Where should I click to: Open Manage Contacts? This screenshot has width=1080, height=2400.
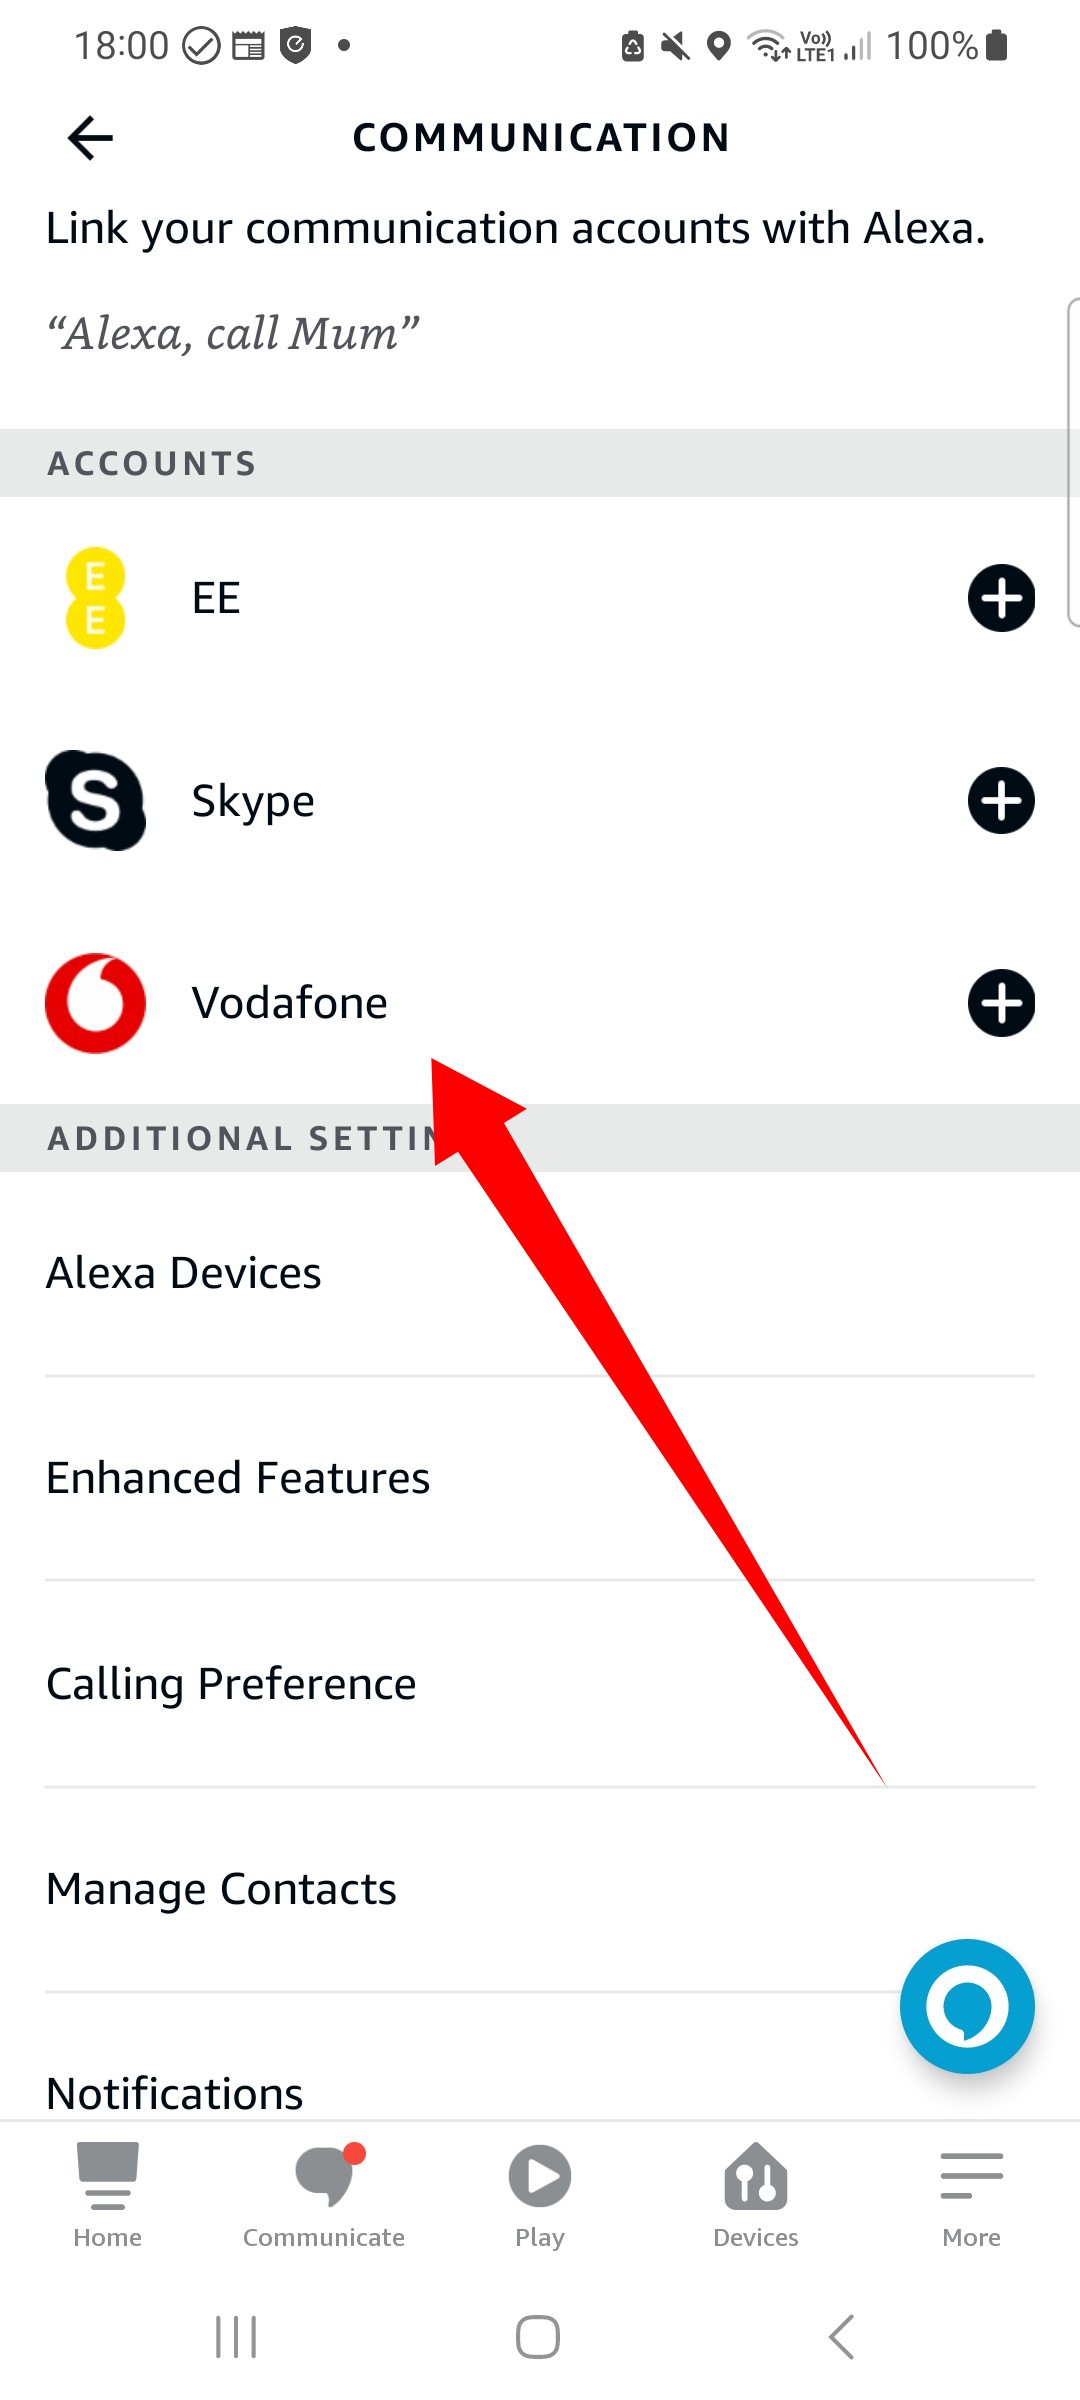point(540,1889)
